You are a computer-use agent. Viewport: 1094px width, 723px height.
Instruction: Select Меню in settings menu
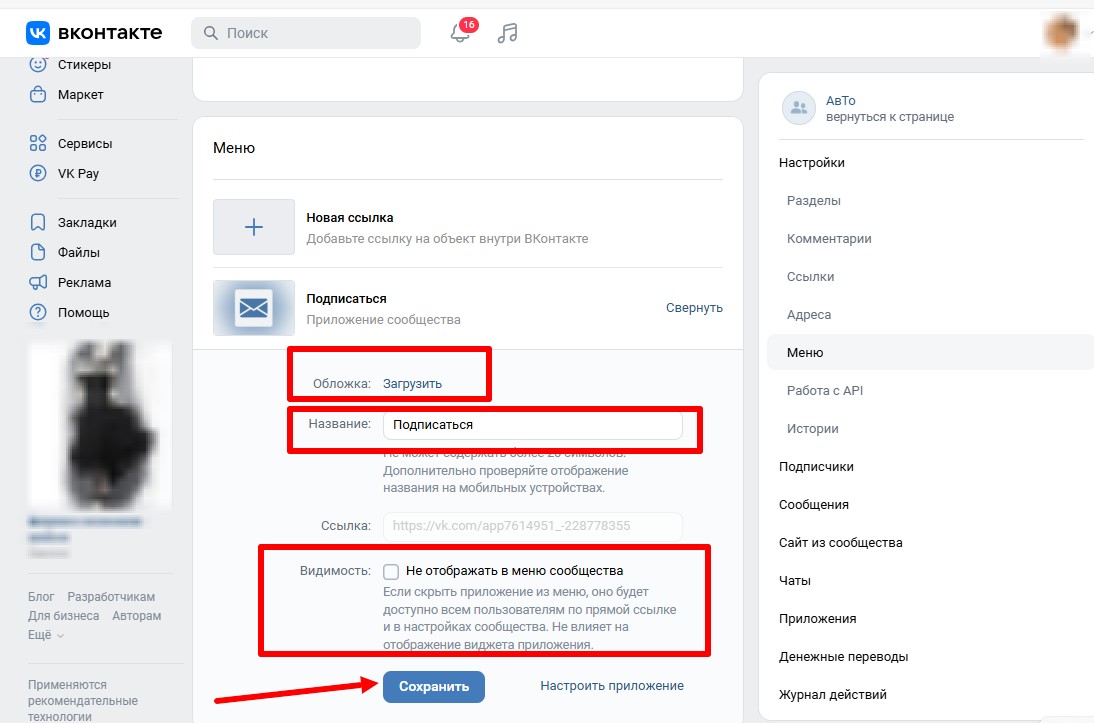point(931,352)
